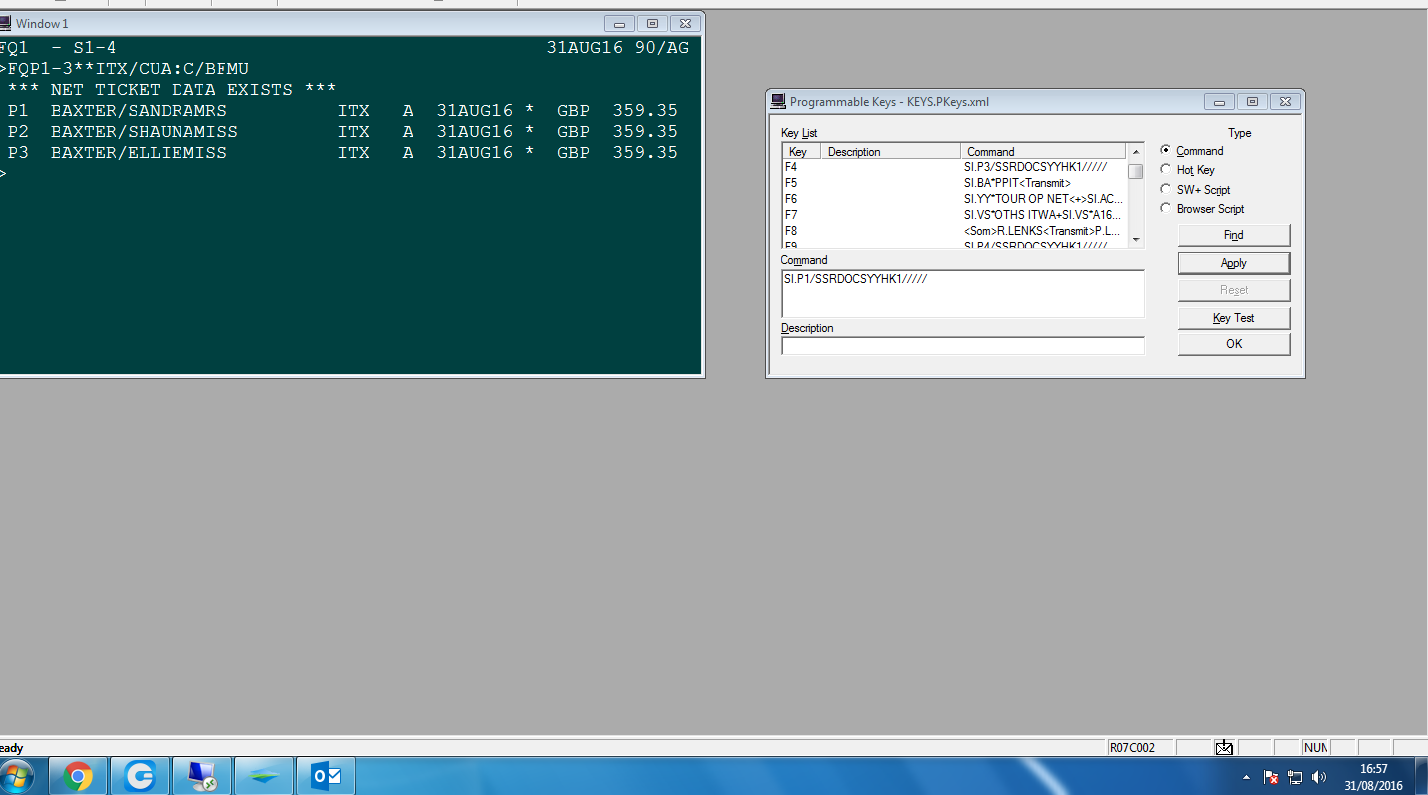
Task: Click the Key List scroll down arrow
Action: click(x=1135, y=240)
